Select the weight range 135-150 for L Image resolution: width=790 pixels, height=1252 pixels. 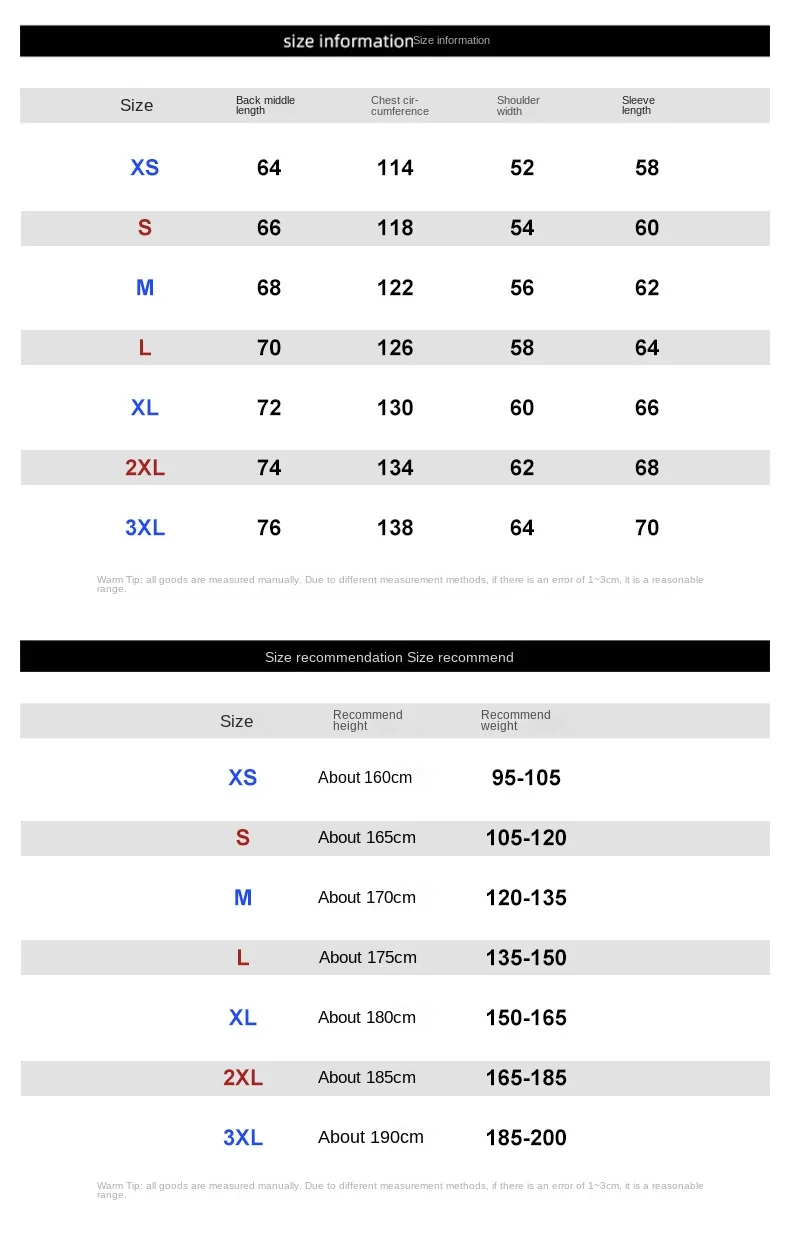[526, 958]
